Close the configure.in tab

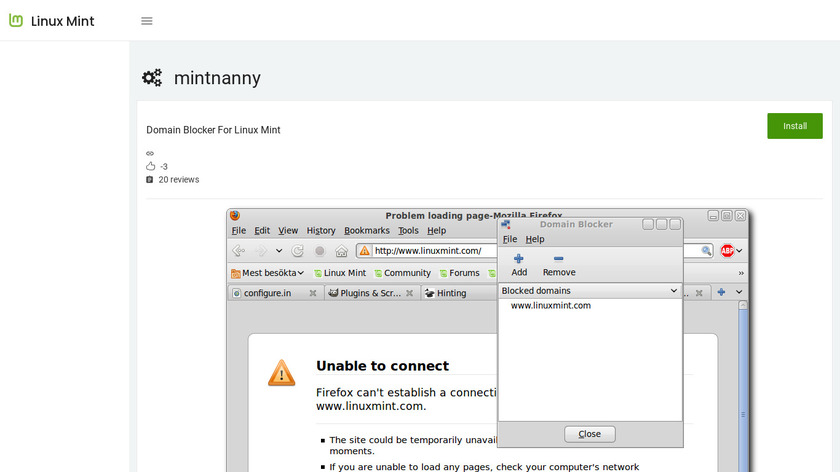(313, 293)
